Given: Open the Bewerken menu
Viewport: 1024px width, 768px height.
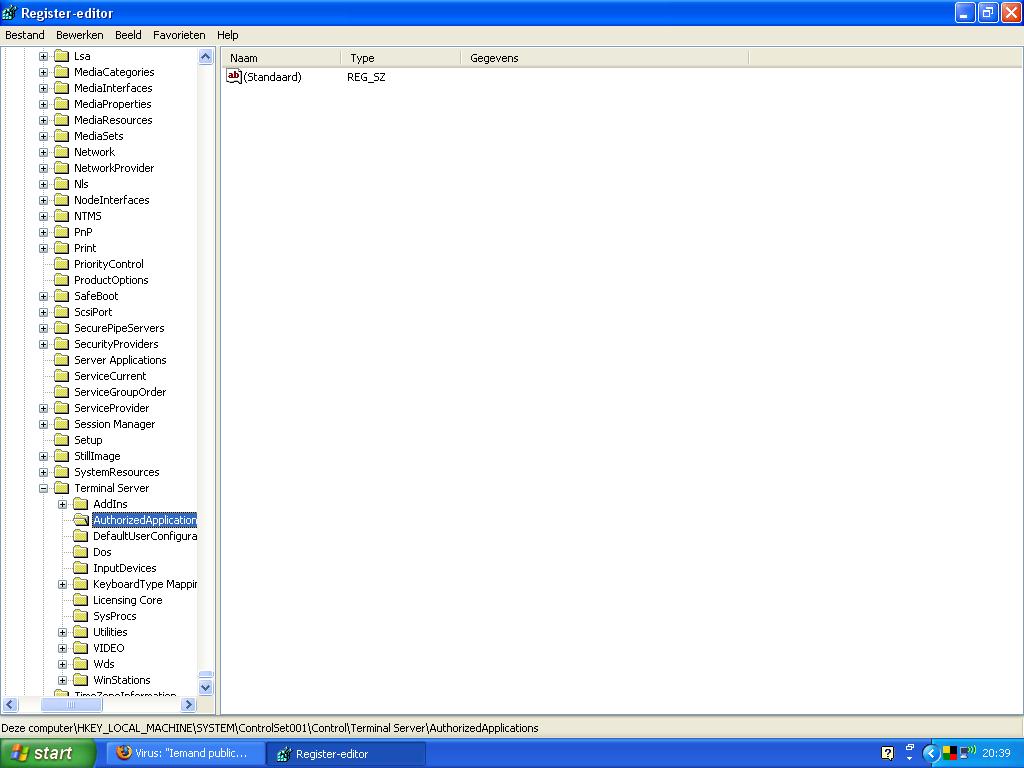Looking at the screenshot, I should point(80,35).
